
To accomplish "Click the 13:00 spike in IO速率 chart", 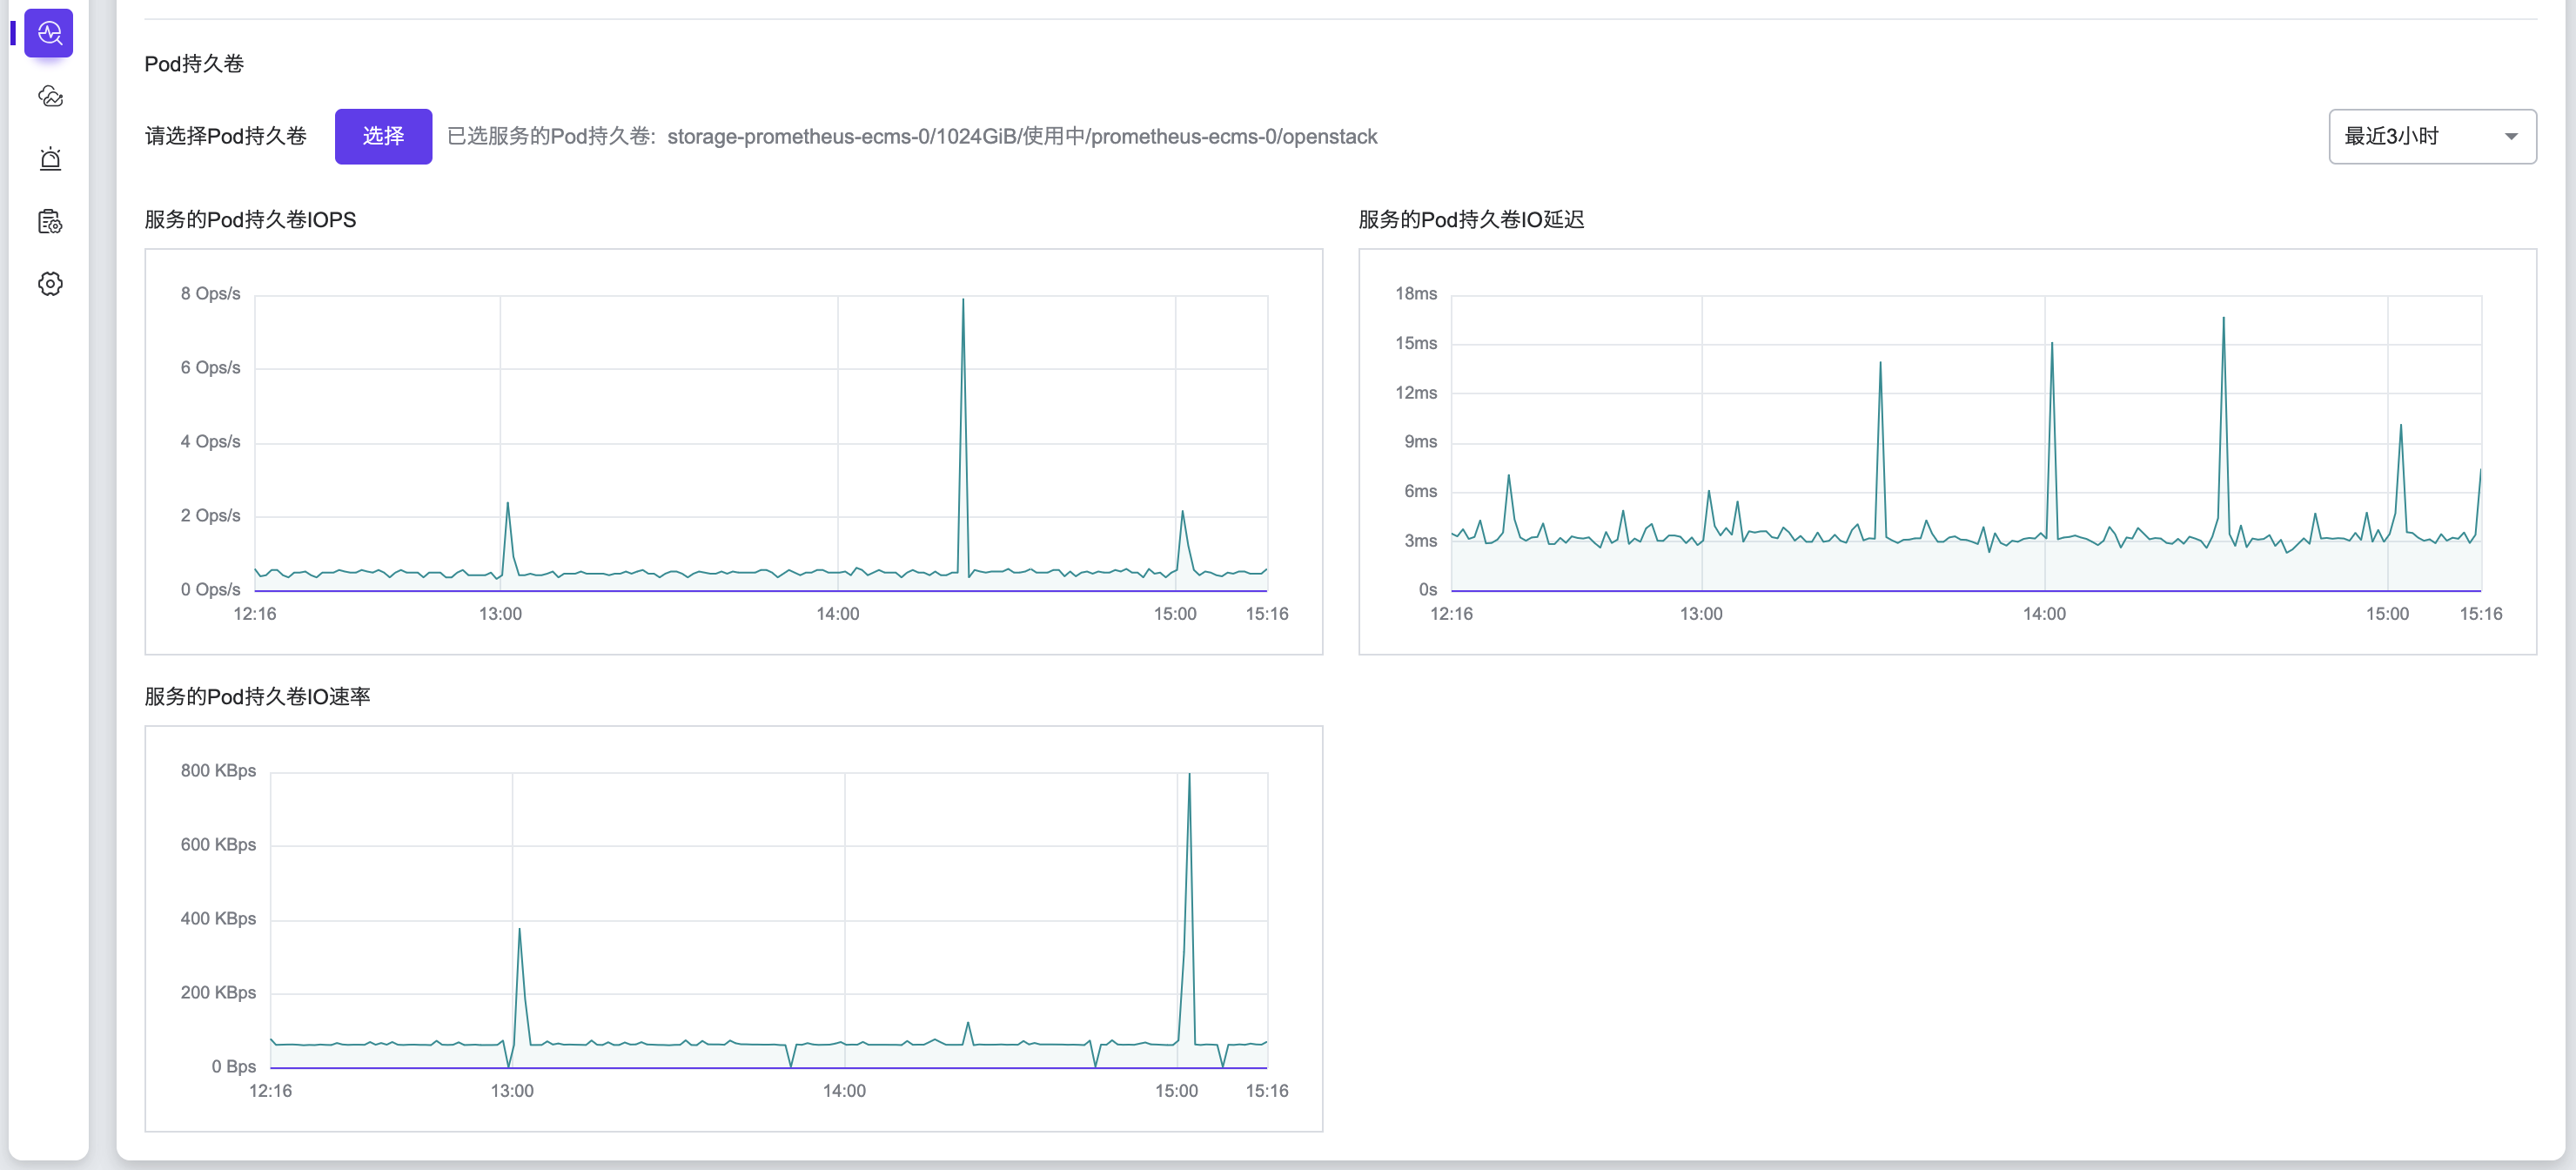I will coord(519,931).
